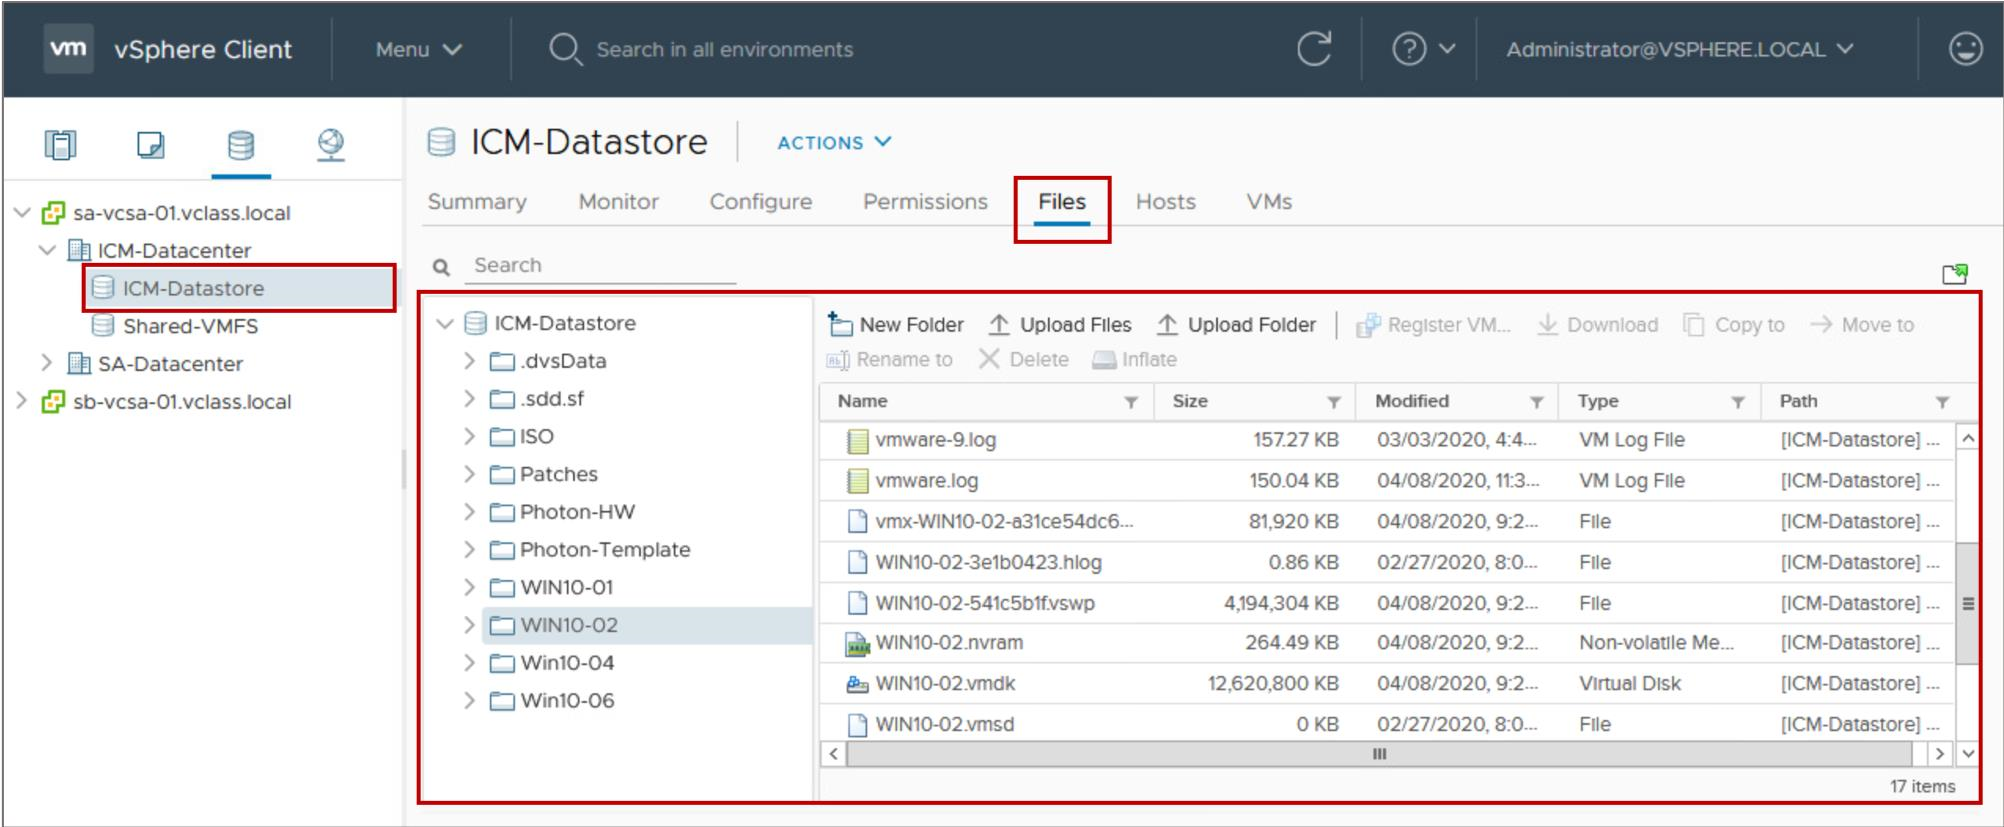Click the vmware-9.log file icon
Image resolution: width=2004 pixels, height=827 pixels.
pyautogui.click(x=856, y=440)
